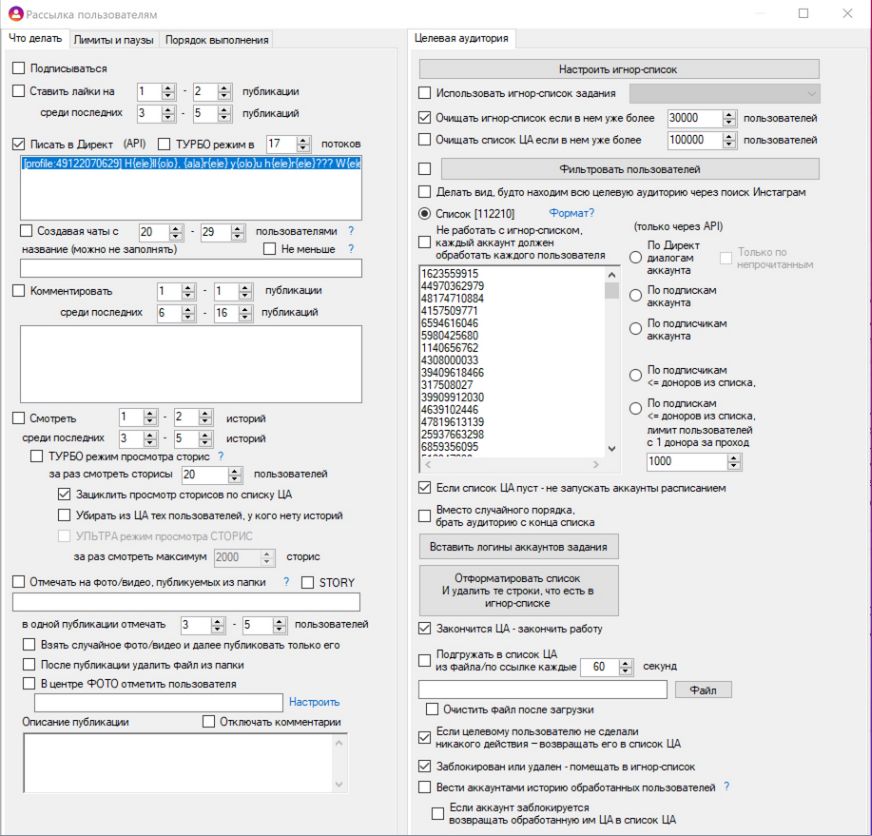The image size is (872, 836).
Task: Decrease the 30000 ignore-list limit with down arrow
Action: [729, 122]
